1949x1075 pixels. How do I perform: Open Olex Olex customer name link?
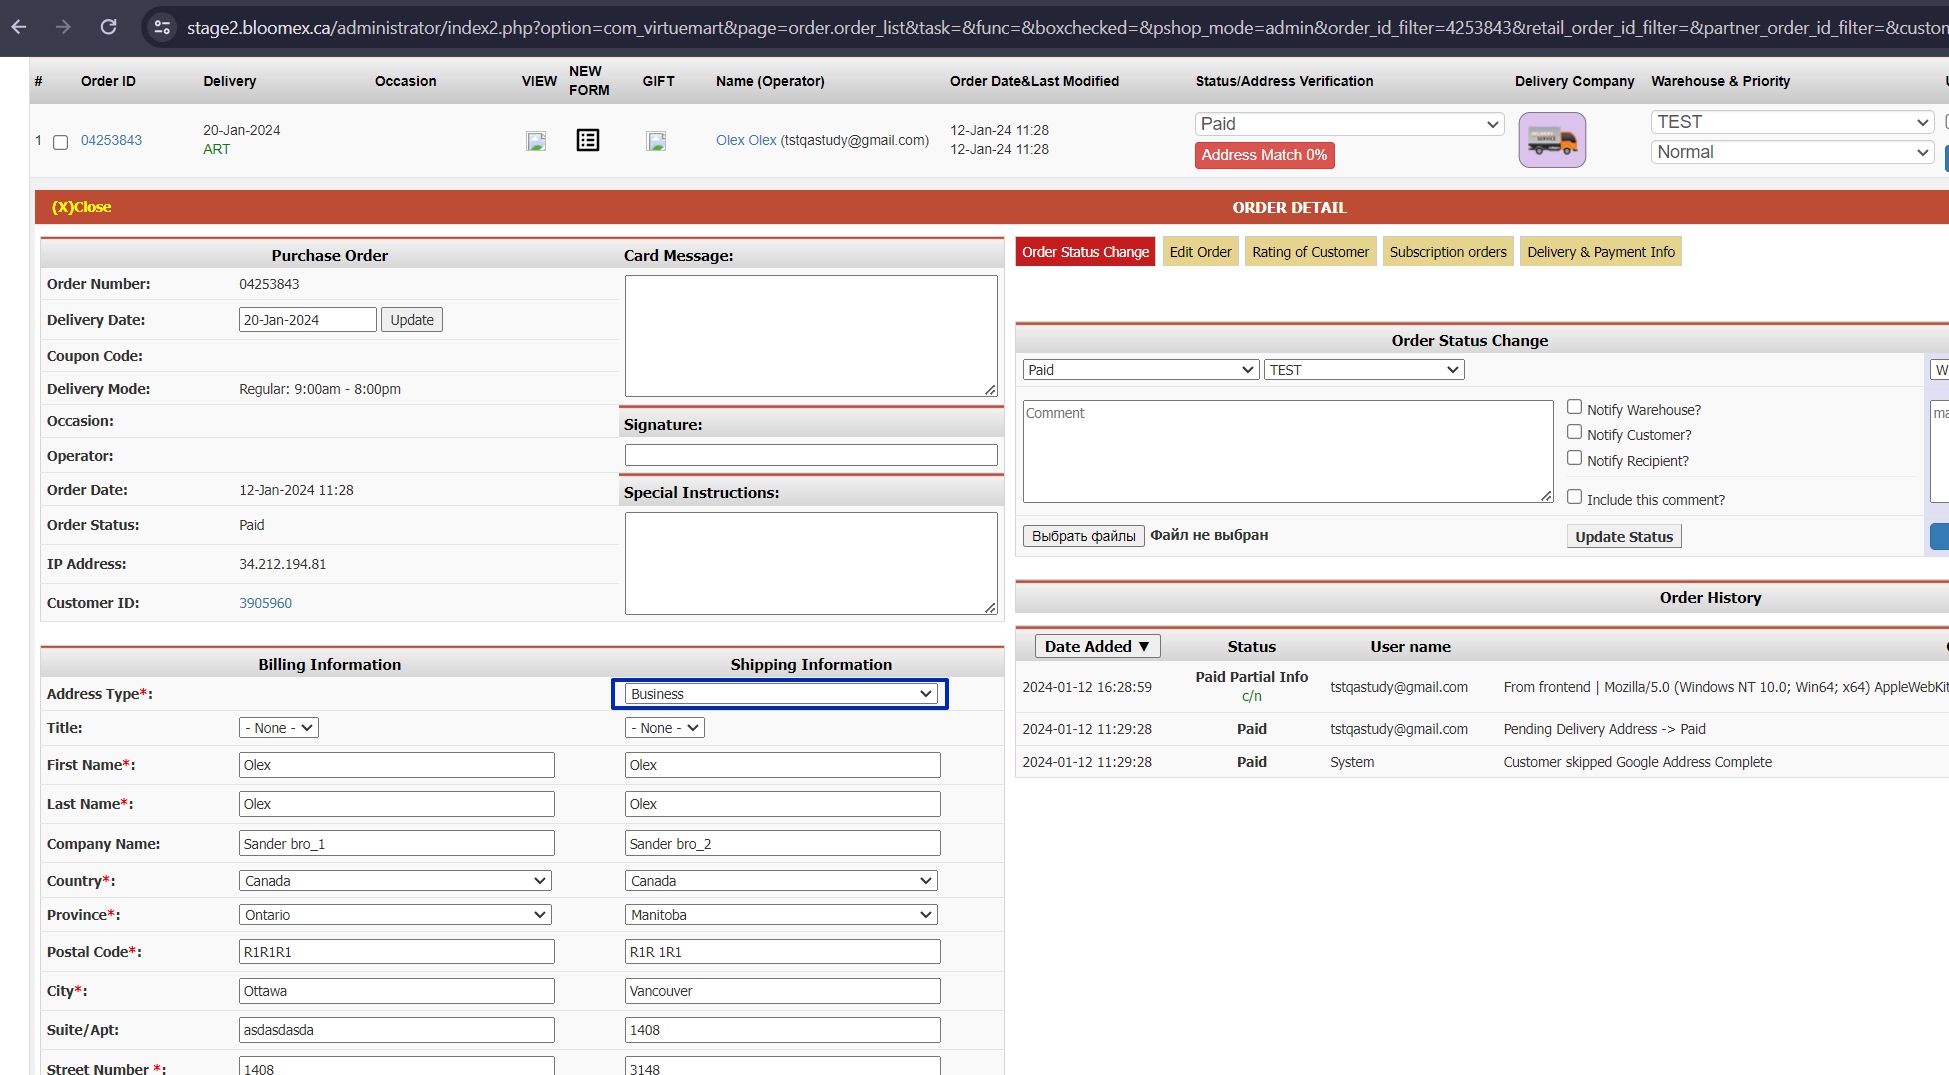click(746, 140)
